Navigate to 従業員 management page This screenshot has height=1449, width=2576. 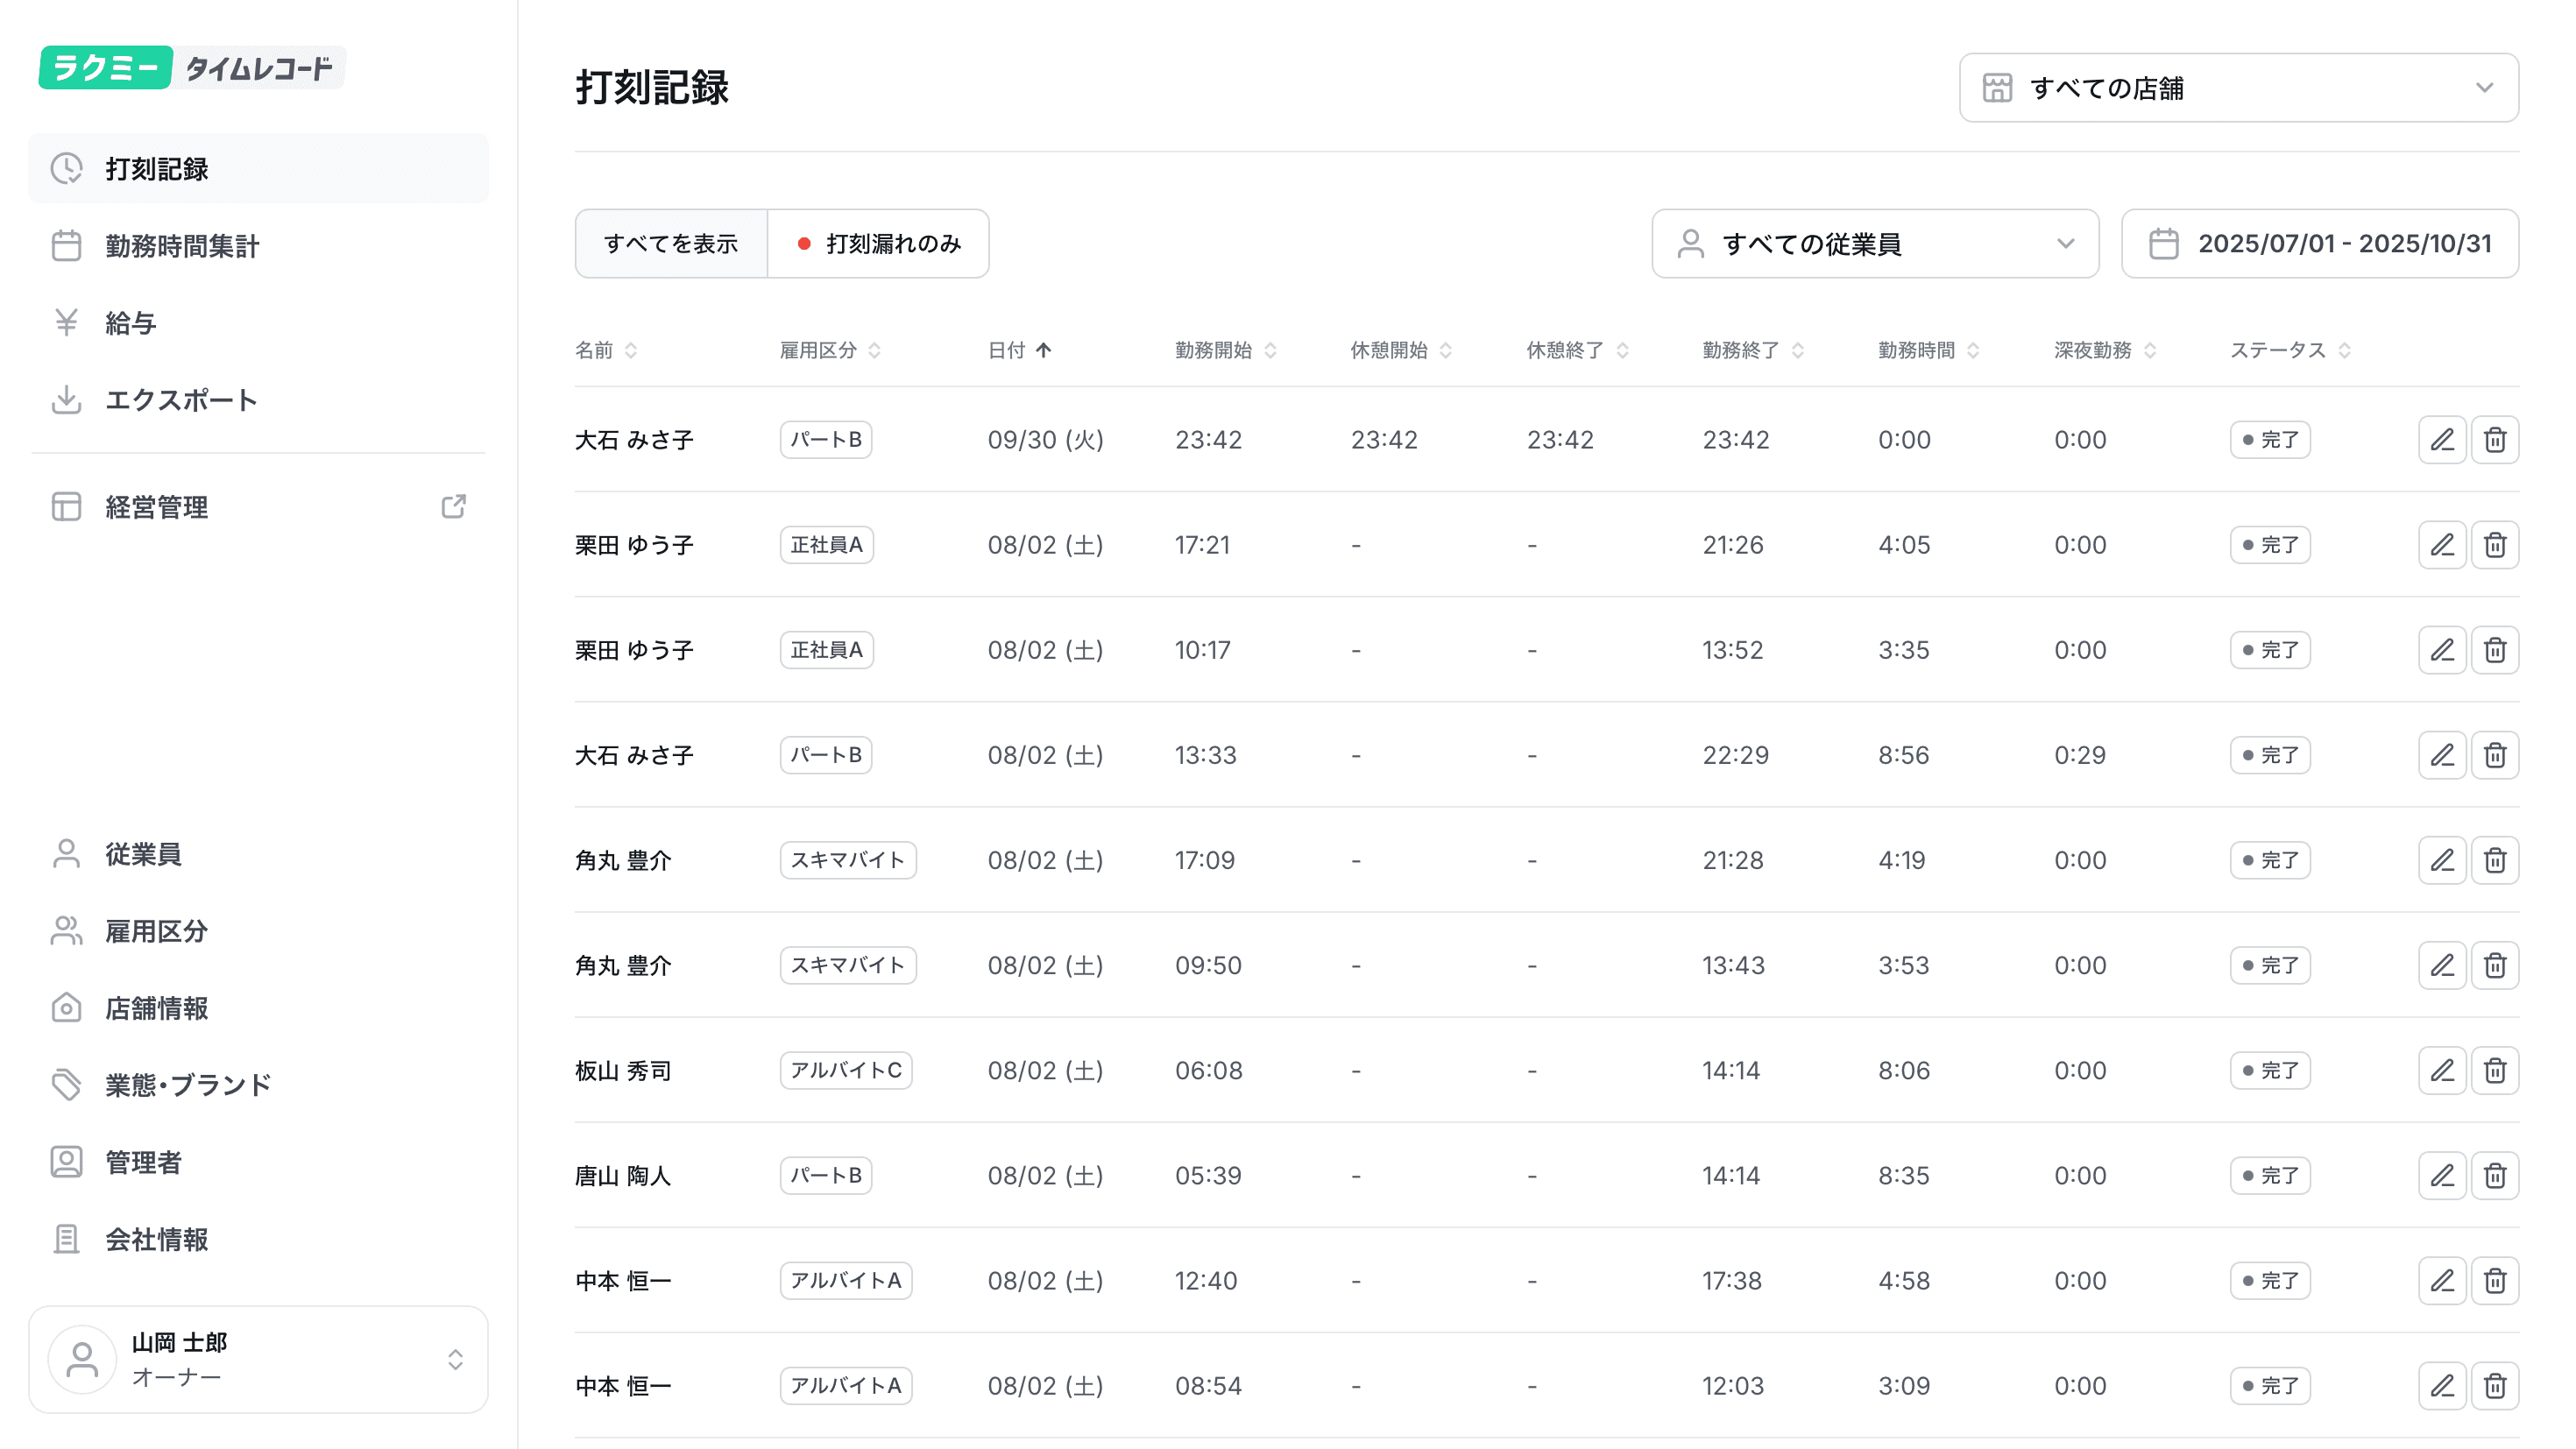143,854
